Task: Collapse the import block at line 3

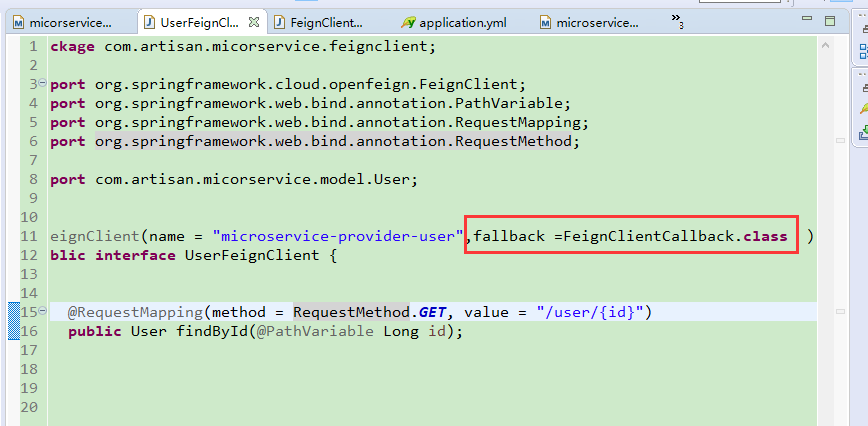Action: pos(42,84)
